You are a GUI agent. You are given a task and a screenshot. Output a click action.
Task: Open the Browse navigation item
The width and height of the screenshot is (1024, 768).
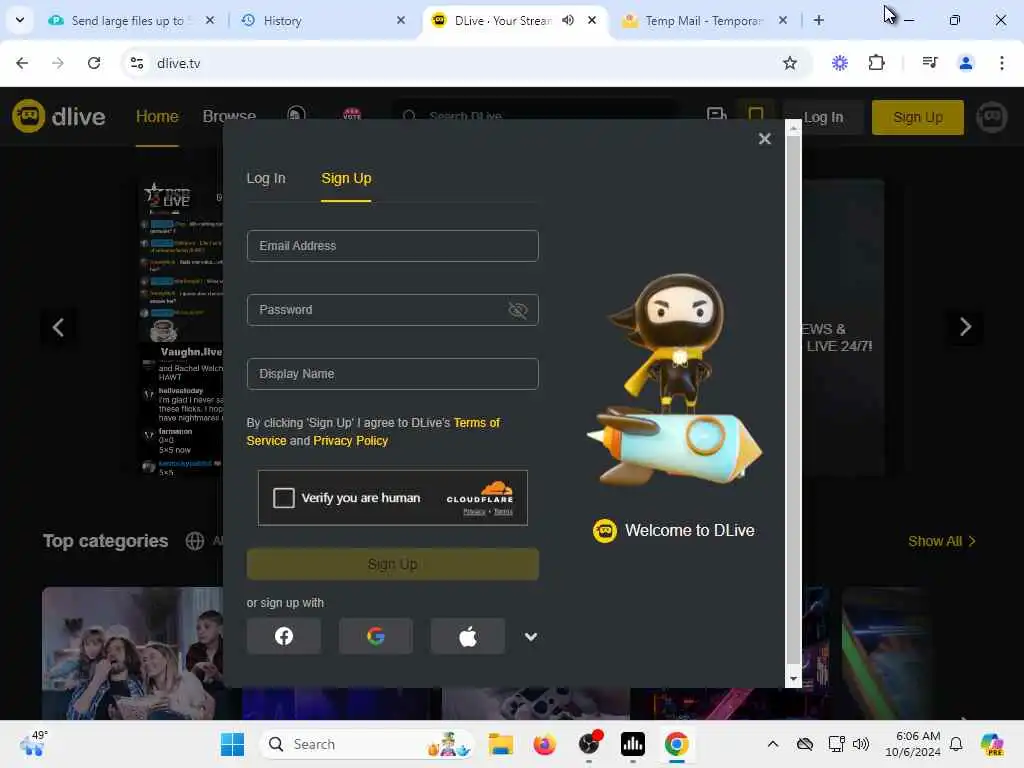pyautogui.click(x=229, y=115)
